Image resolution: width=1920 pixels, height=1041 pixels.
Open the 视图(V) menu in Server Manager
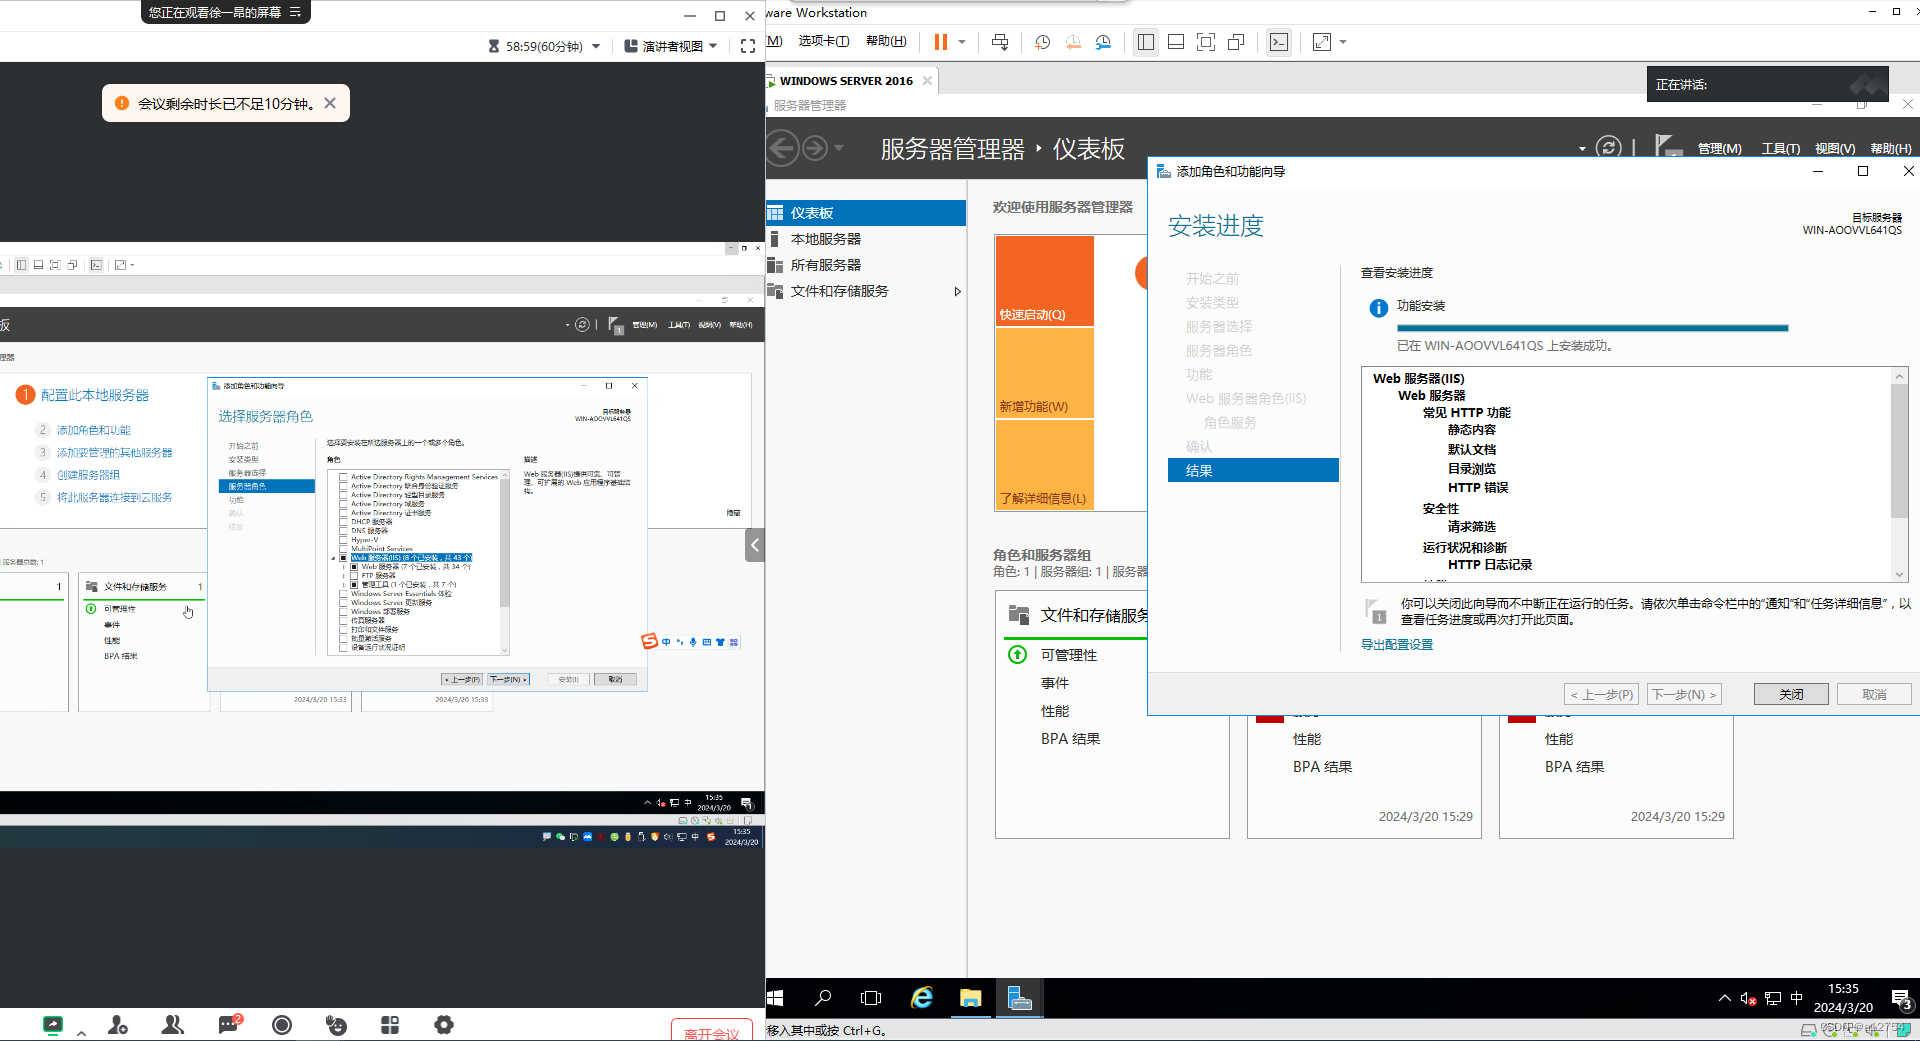click(1835, 149)
